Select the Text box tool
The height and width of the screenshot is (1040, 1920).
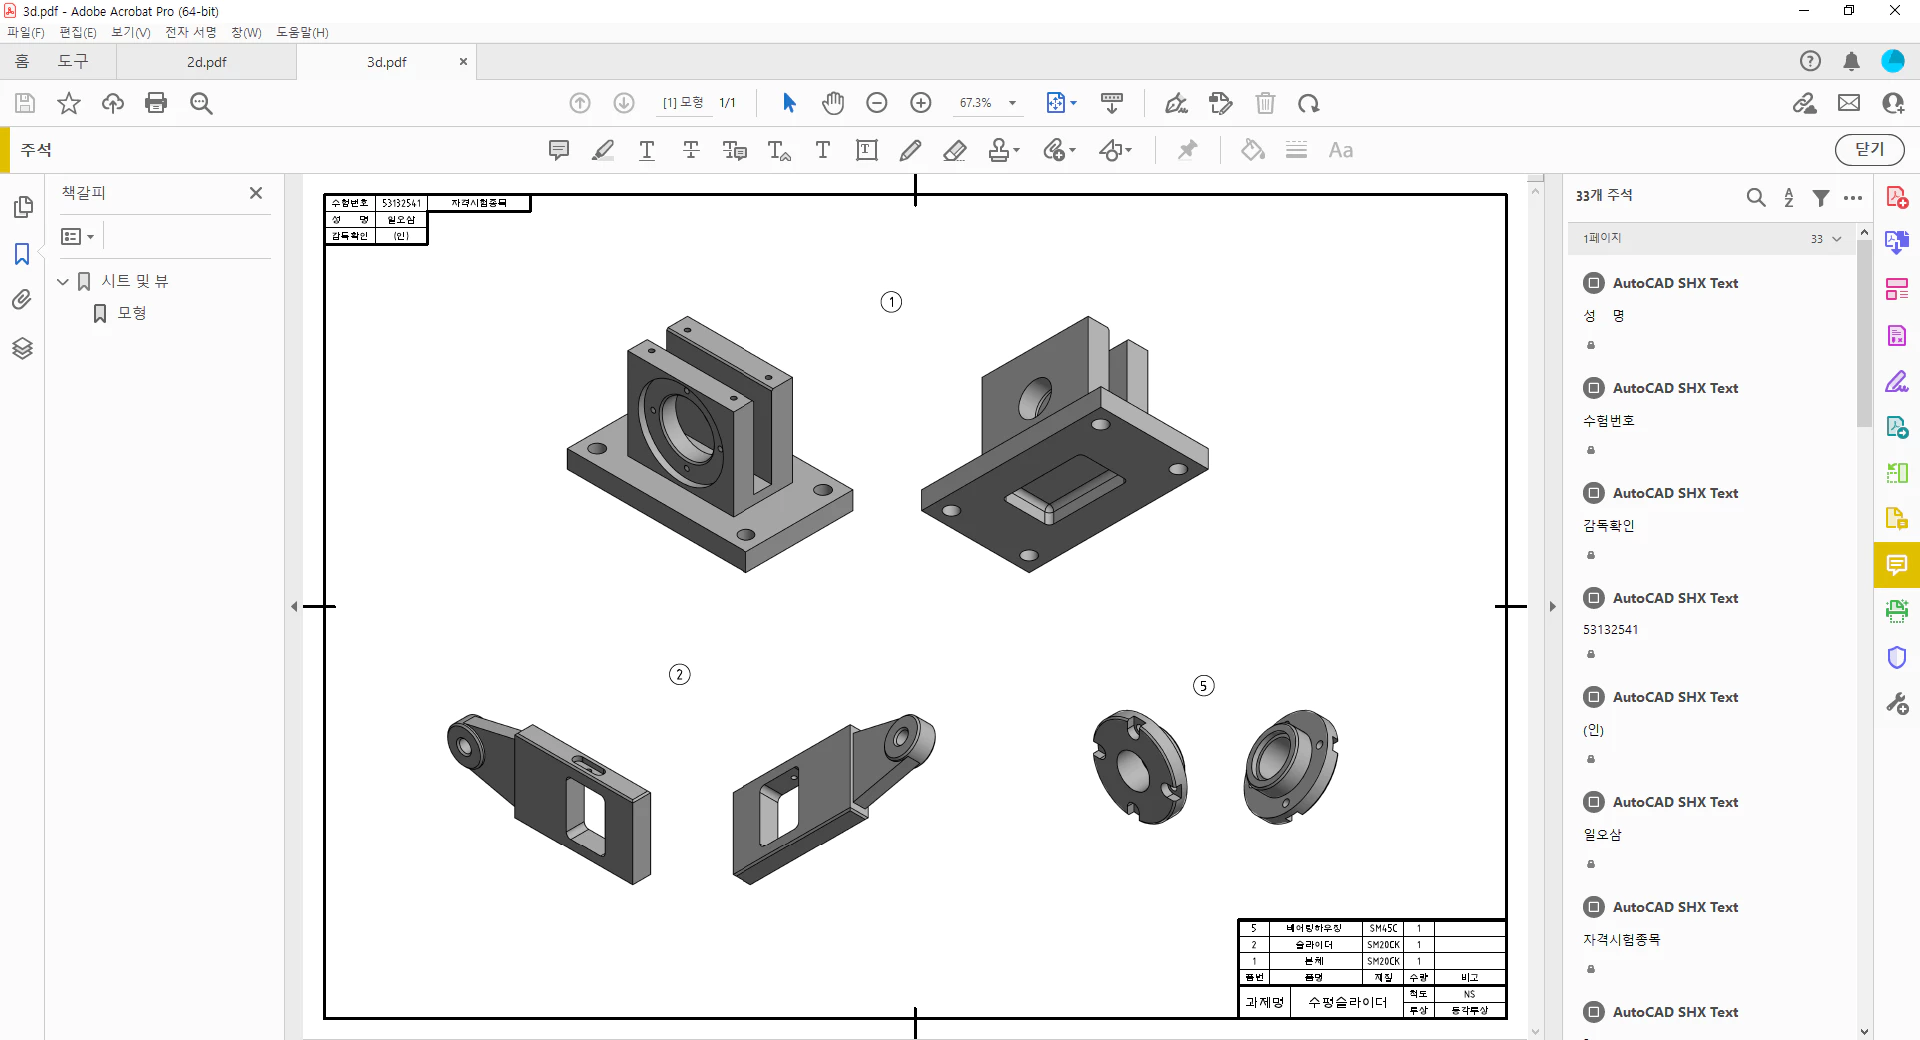pos(867,150)
